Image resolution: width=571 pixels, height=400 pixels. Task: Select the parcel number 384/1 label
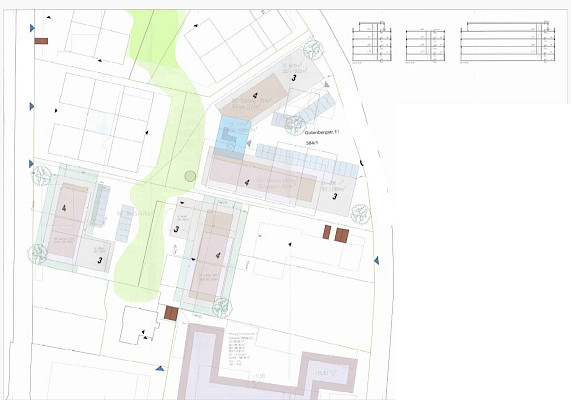coord(312,143)
